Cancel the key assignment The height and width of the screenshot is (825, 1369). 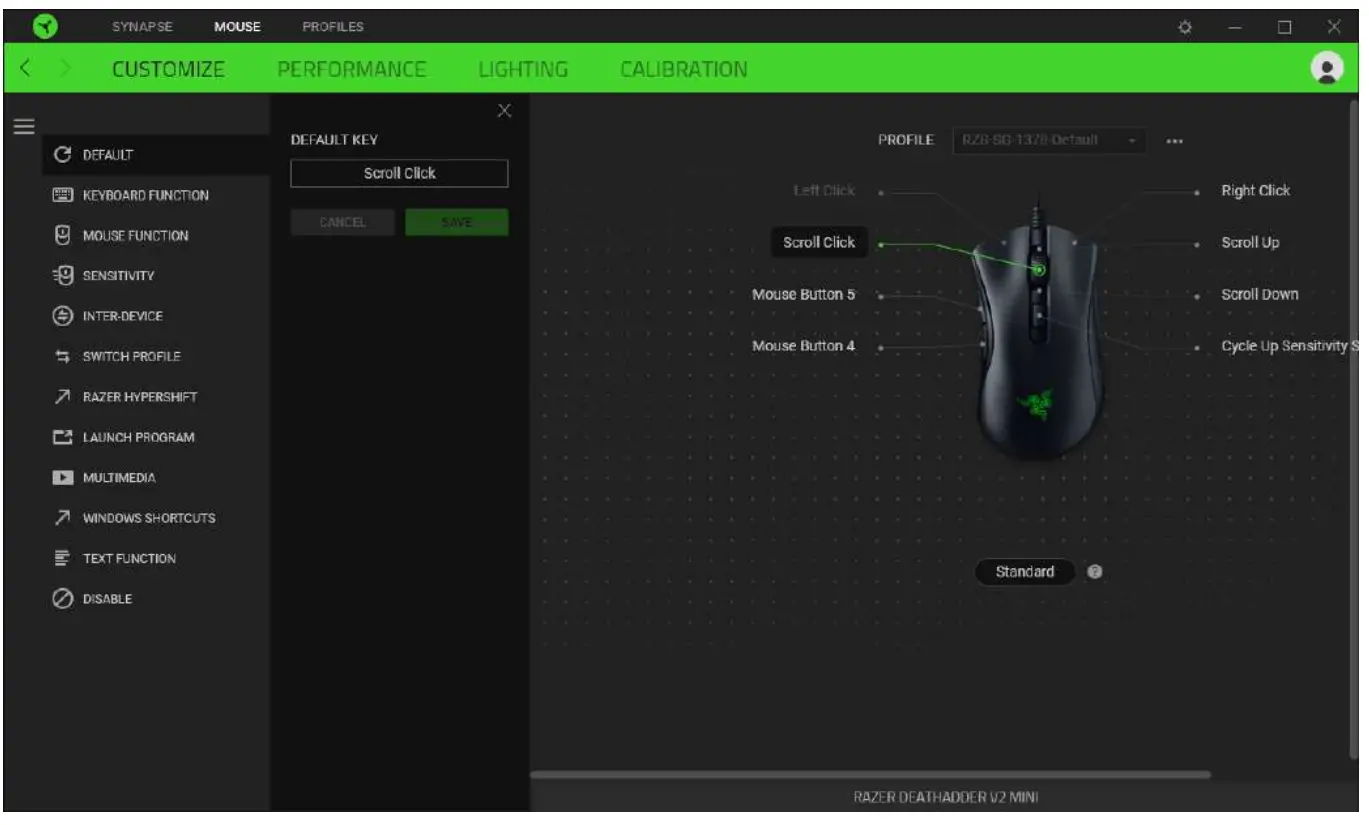pos(343,222)
